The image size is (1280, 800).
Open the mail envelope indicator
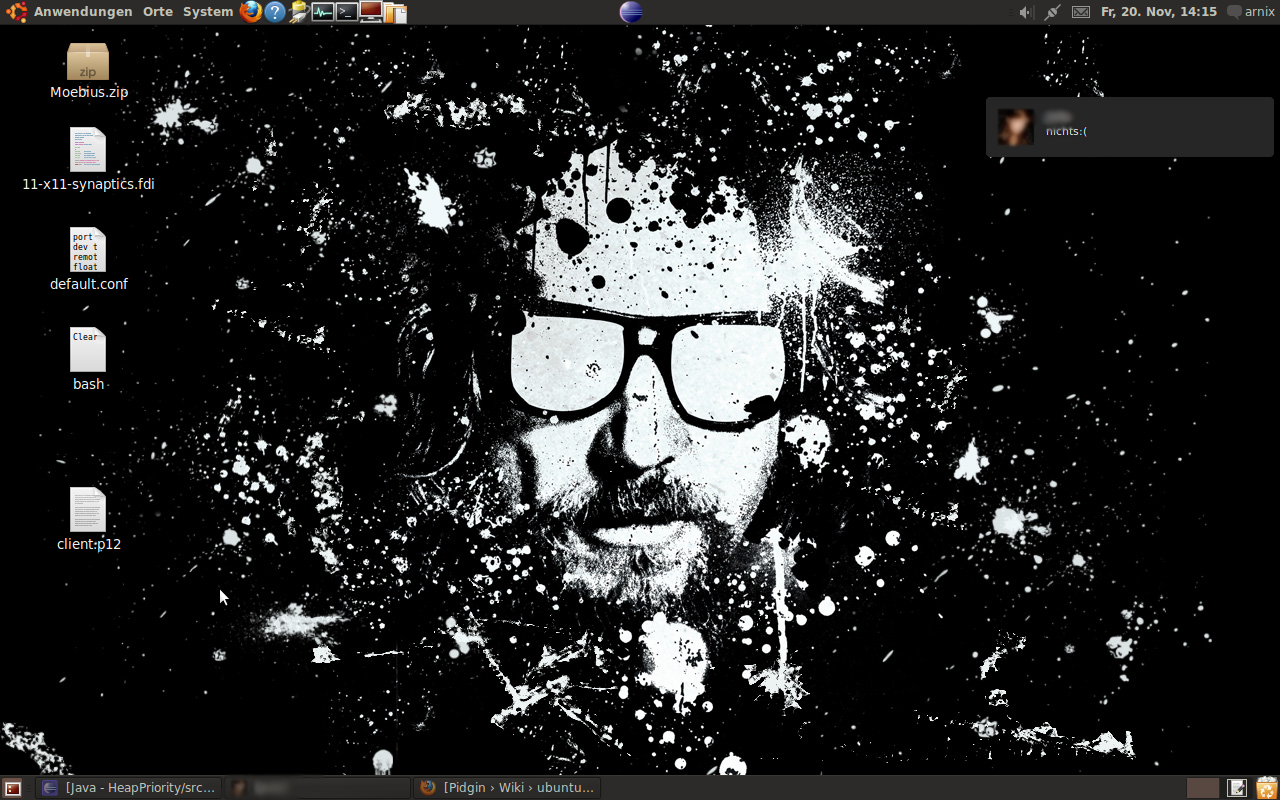1081,12
